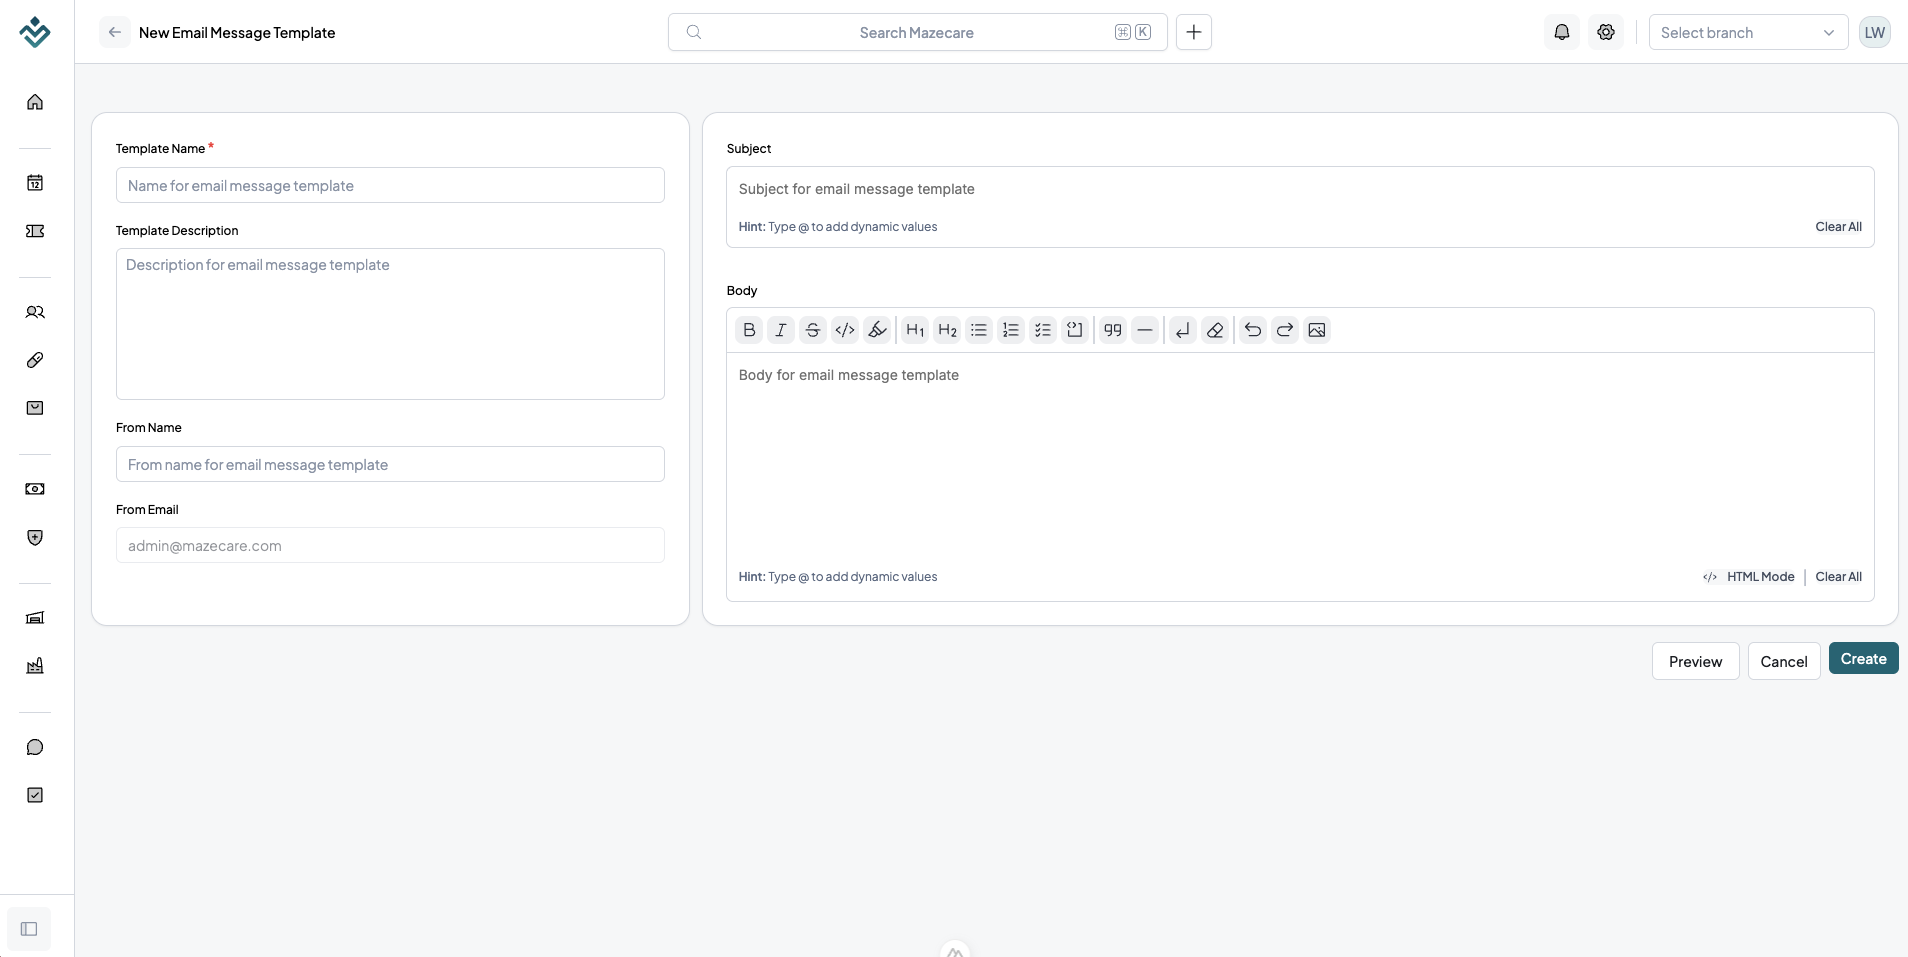Switch the body to HTML Mode

click(1749, 577)
